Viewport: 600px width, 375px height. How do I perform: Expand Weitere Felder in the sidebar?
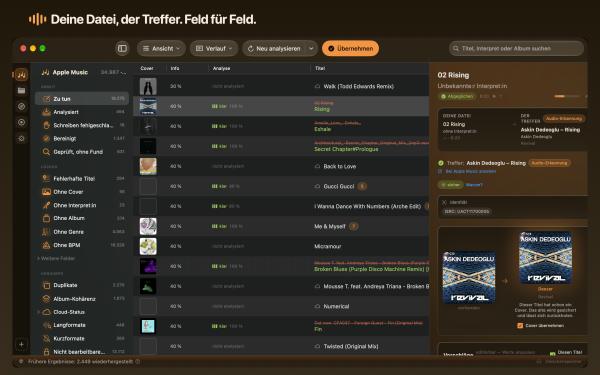[x=56, y=259]
